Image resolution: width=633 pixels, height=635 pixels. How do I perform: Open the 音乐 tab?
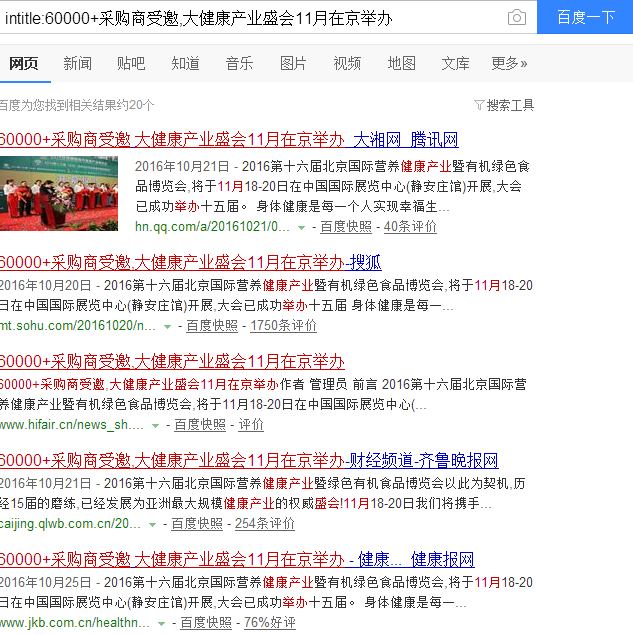point(239,64)
